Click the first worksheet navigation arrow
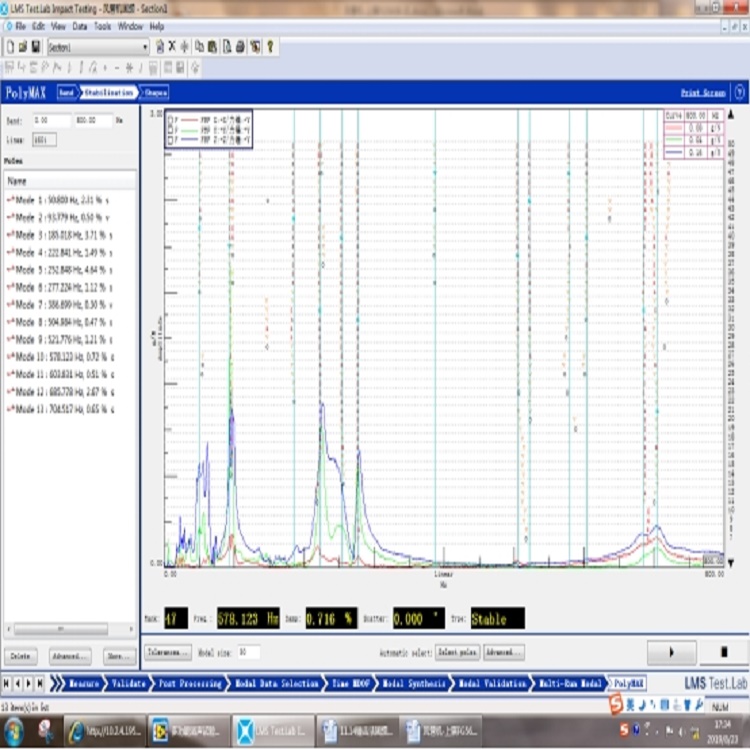Viewport: 750px width, 750px height. pyautogui.click(x=6, y=684)
